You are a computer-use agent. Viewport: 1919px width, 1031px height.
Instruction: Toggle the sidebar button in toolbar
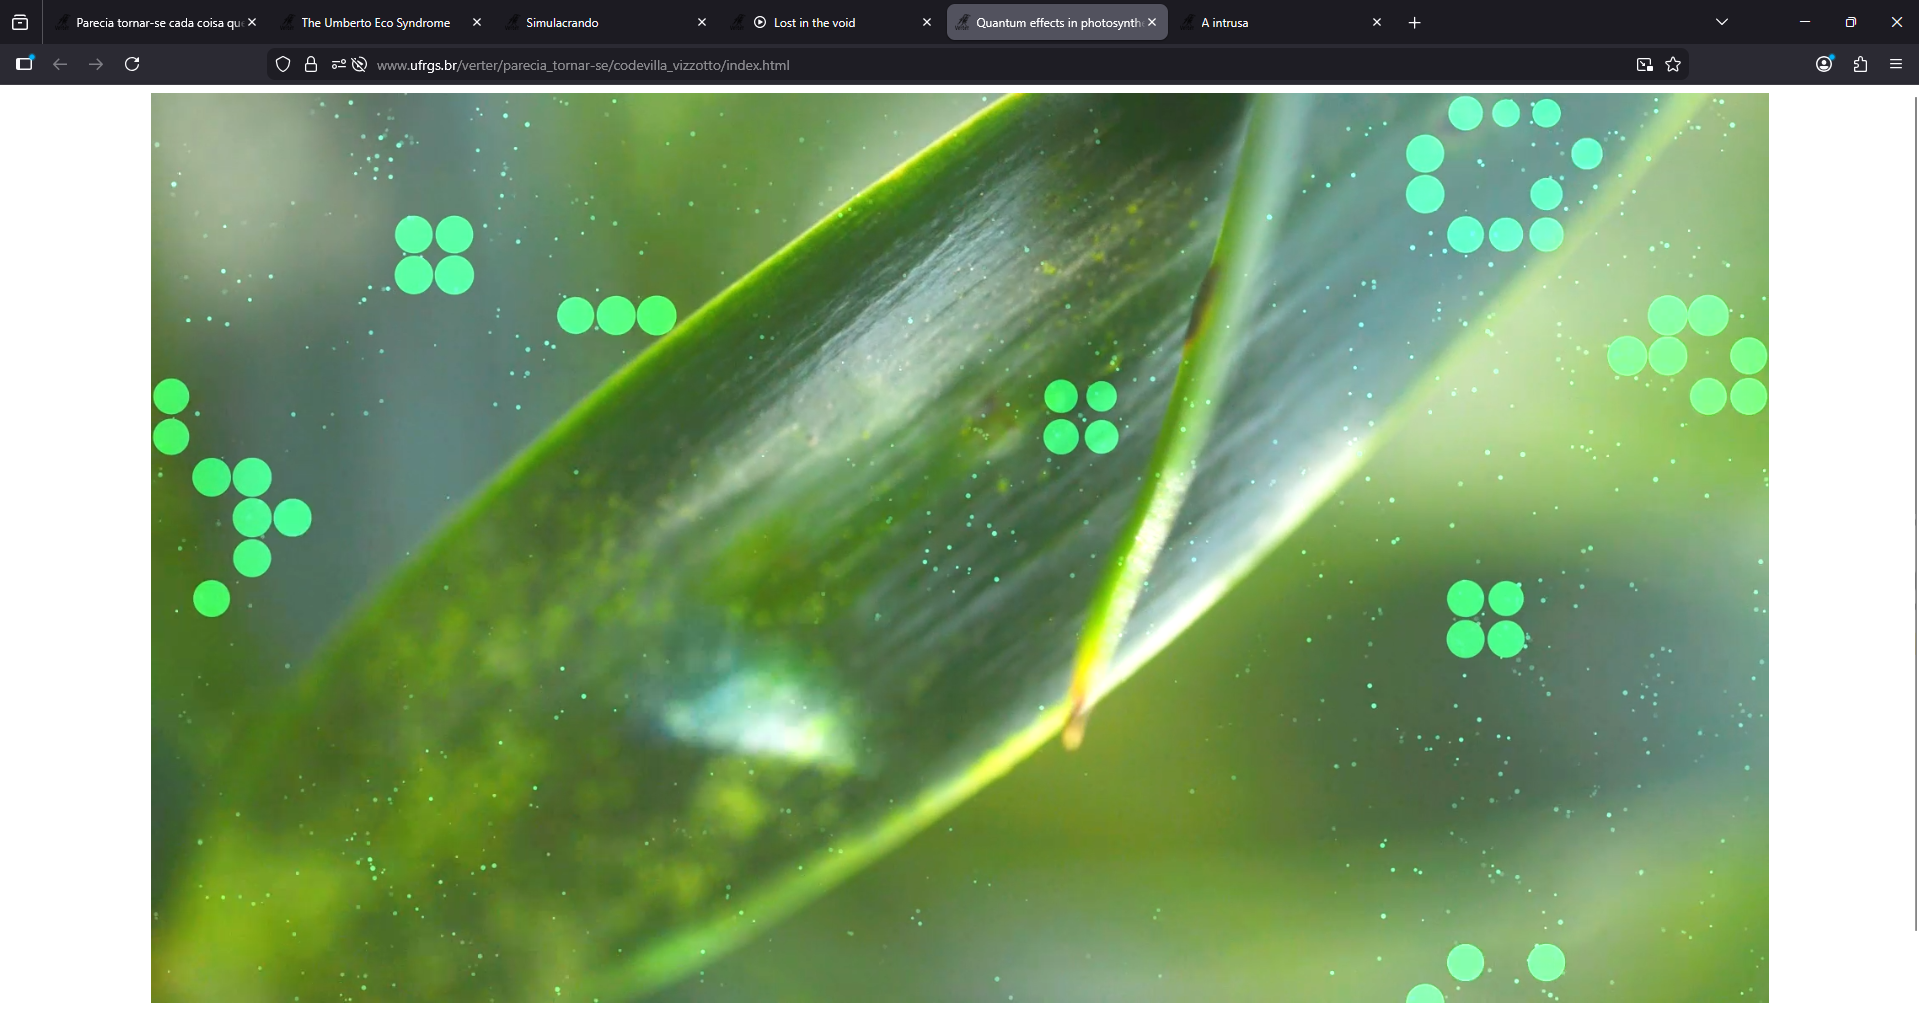(25, 64)
